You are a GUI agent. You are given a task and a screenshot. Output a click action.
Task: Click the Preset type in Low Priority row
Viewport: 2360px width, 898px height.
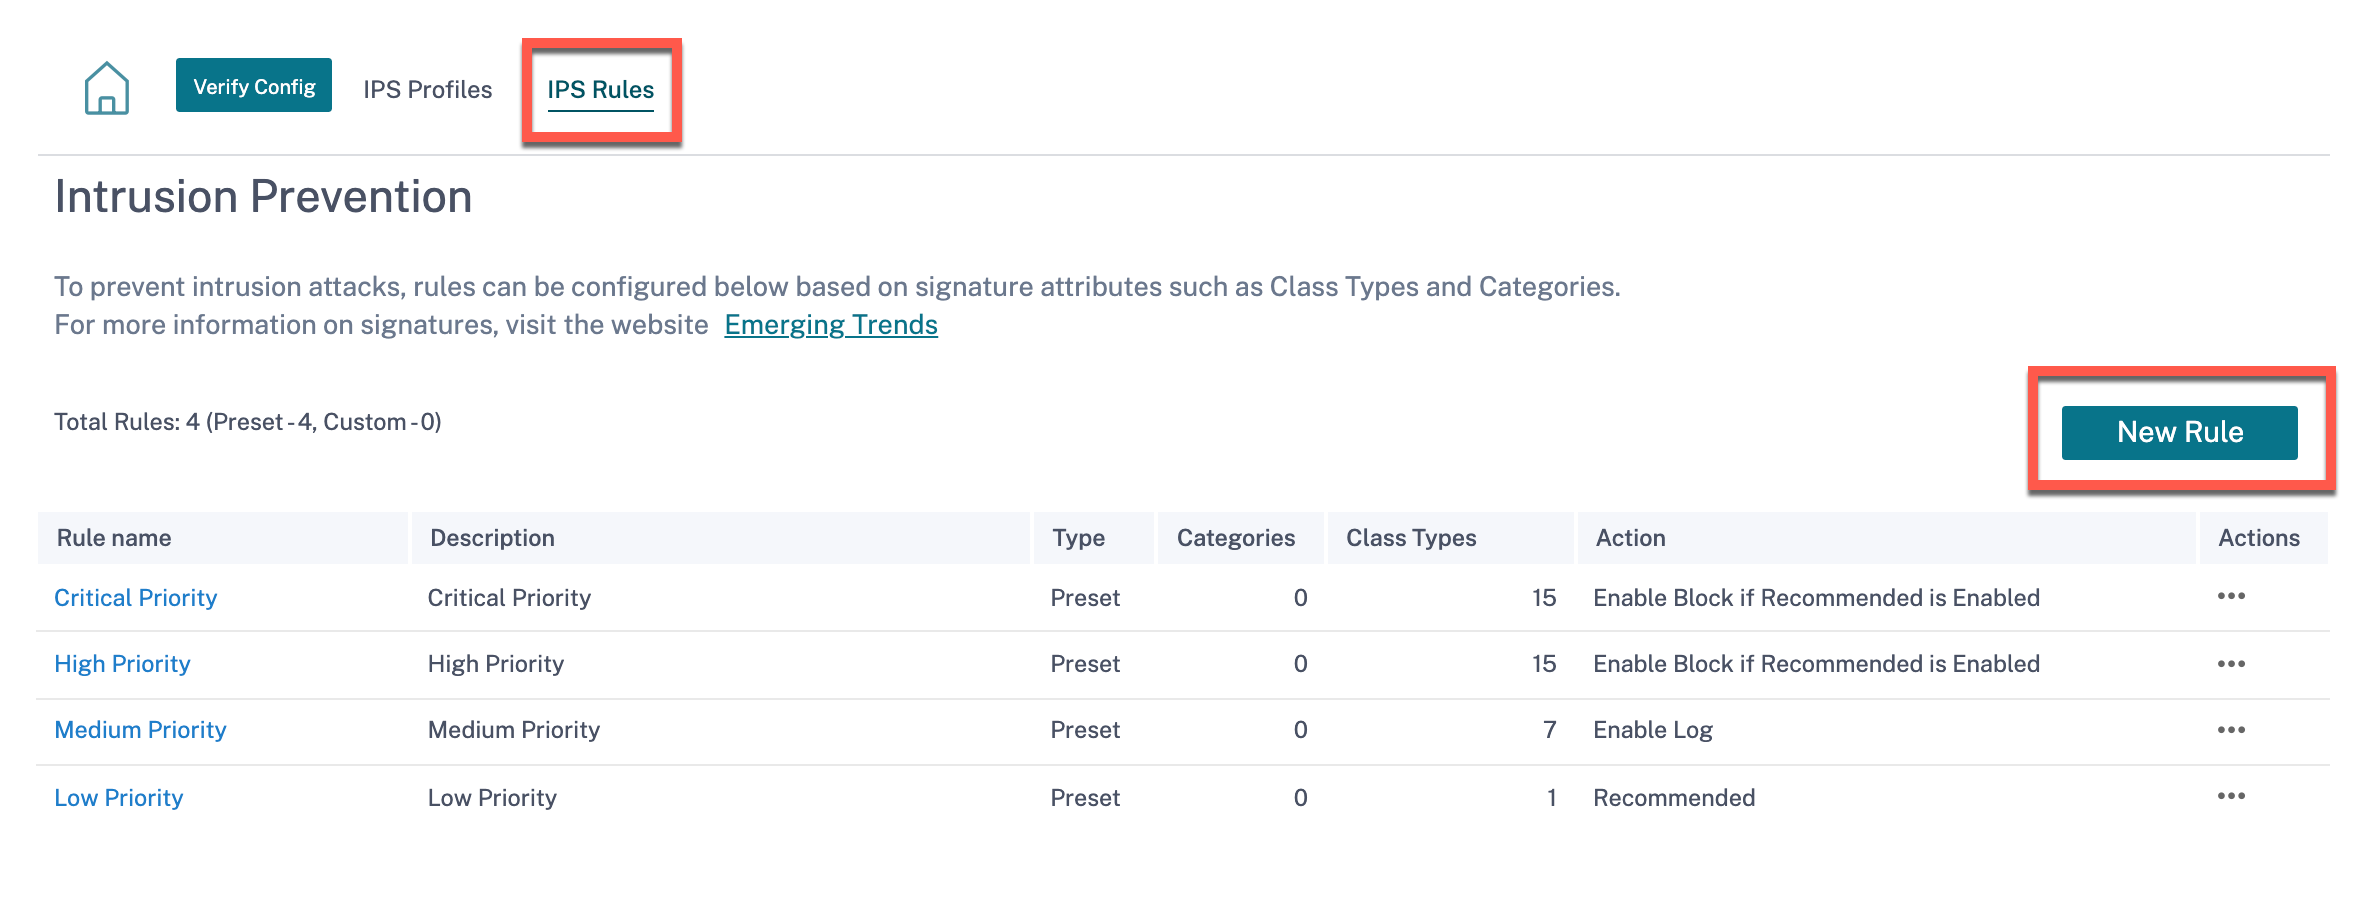tap(1085, 798)
